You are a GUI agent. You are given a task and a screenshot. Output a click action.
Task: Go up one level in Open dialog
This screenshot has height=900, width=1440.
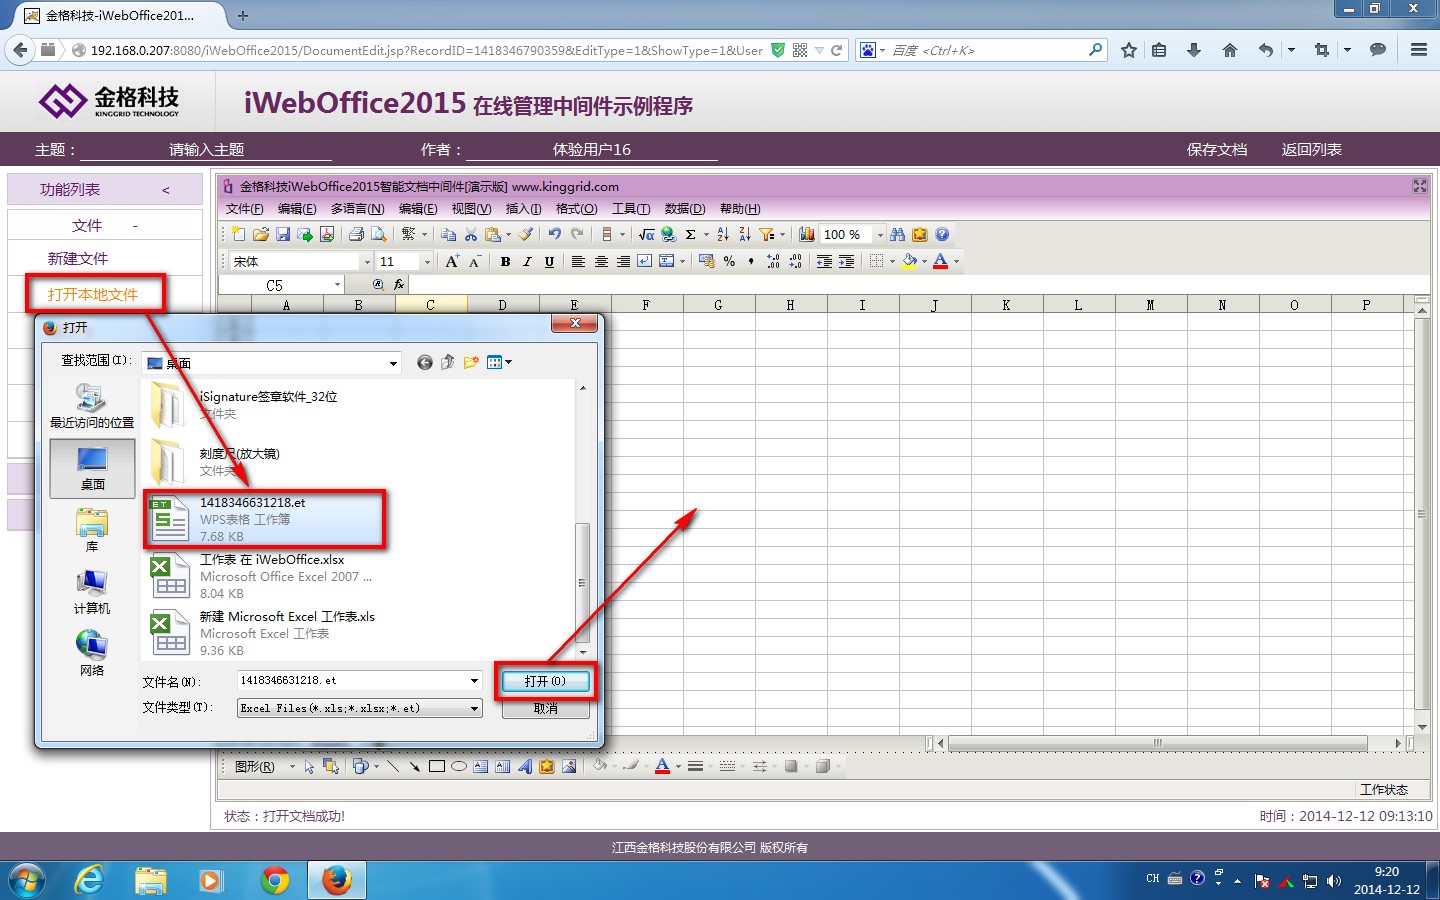447,362
